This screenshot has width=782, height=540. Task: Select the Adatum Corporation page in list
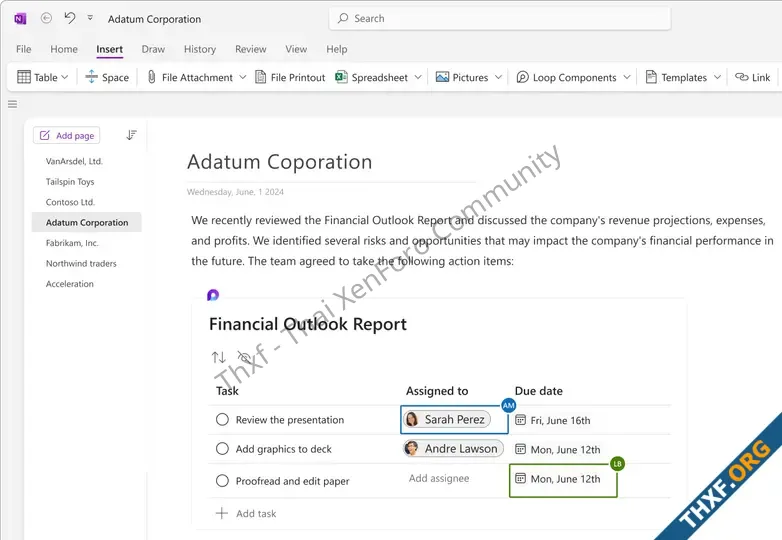tap(87, 222)
